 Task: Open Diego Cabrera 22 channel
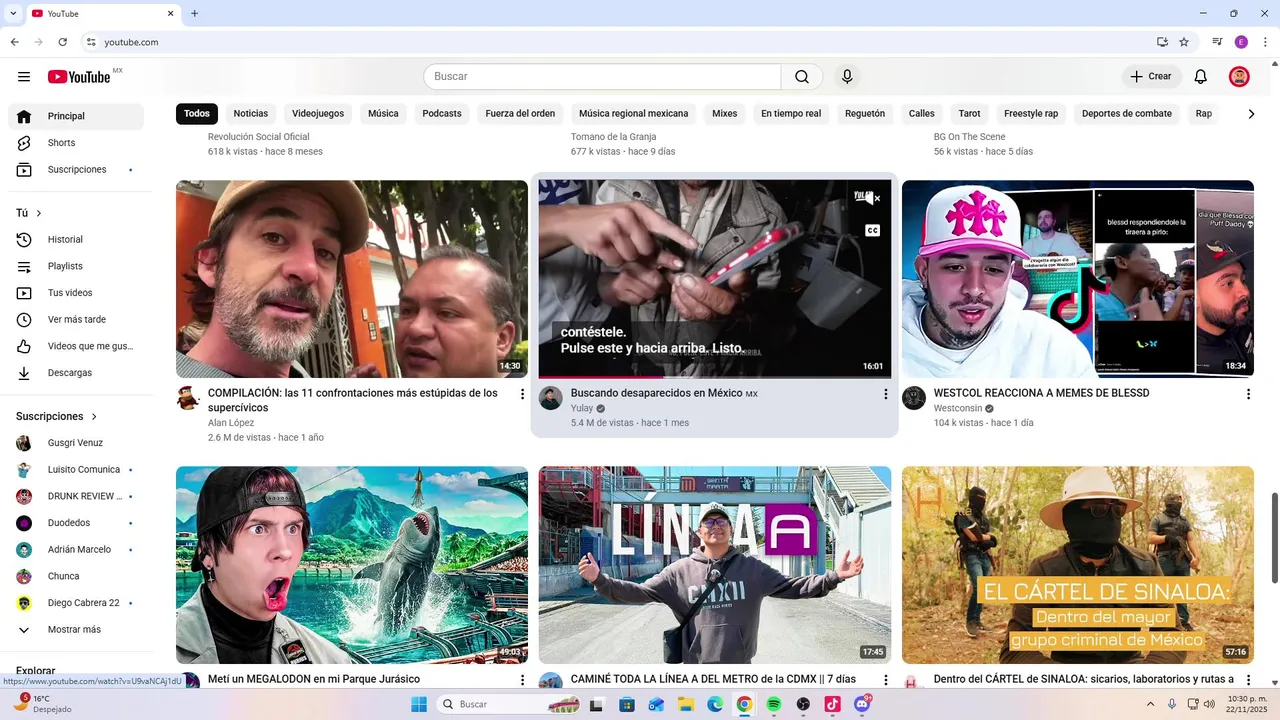coord(76,603)
